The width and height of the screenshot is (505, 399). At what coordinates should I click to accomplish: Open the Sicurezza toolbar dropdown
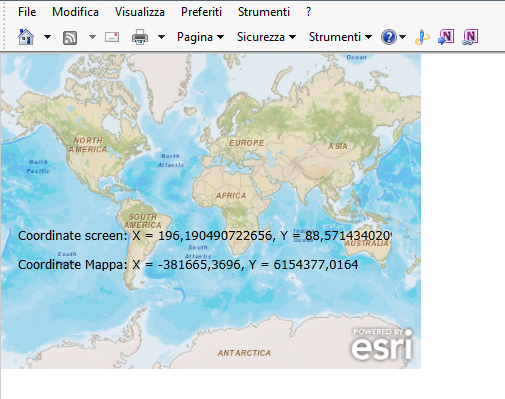pyautogui.click(x=266, y=37)
